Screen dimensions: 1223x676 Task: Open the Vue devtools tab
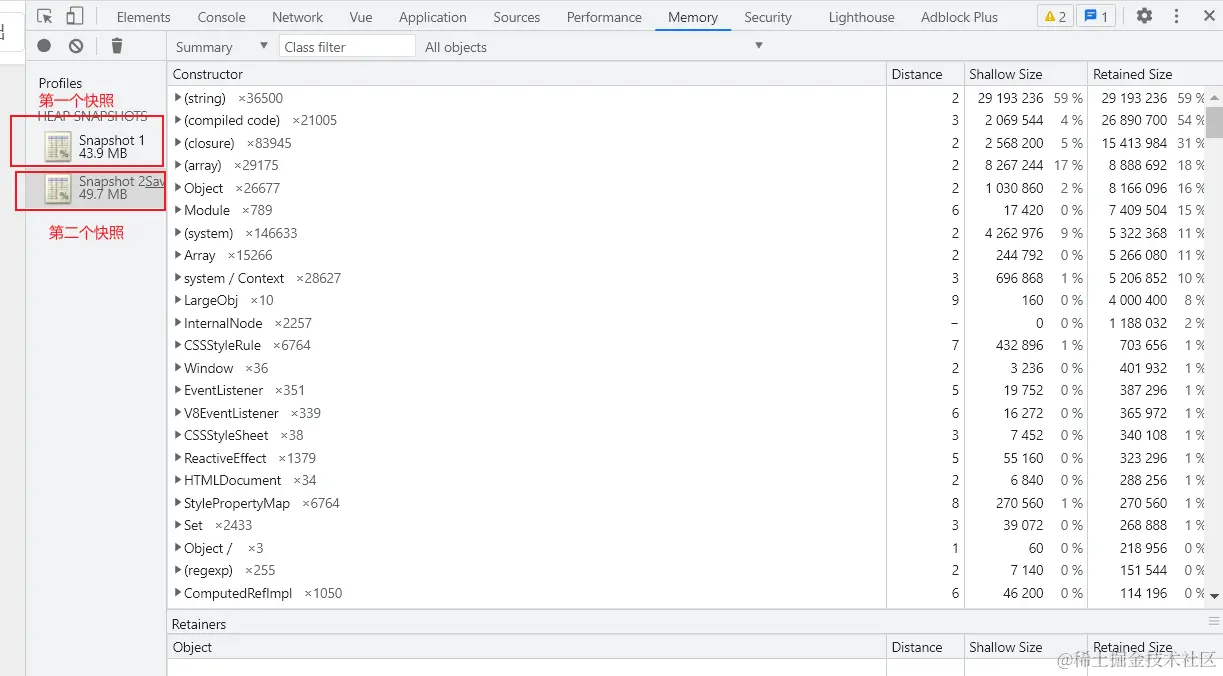point(361,17)
